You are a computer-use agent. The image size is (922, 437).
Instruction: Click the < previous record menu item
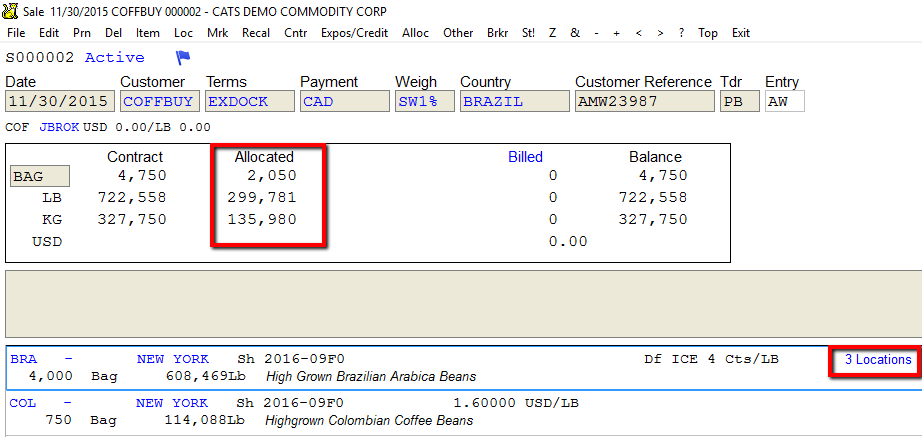point(639,33)
